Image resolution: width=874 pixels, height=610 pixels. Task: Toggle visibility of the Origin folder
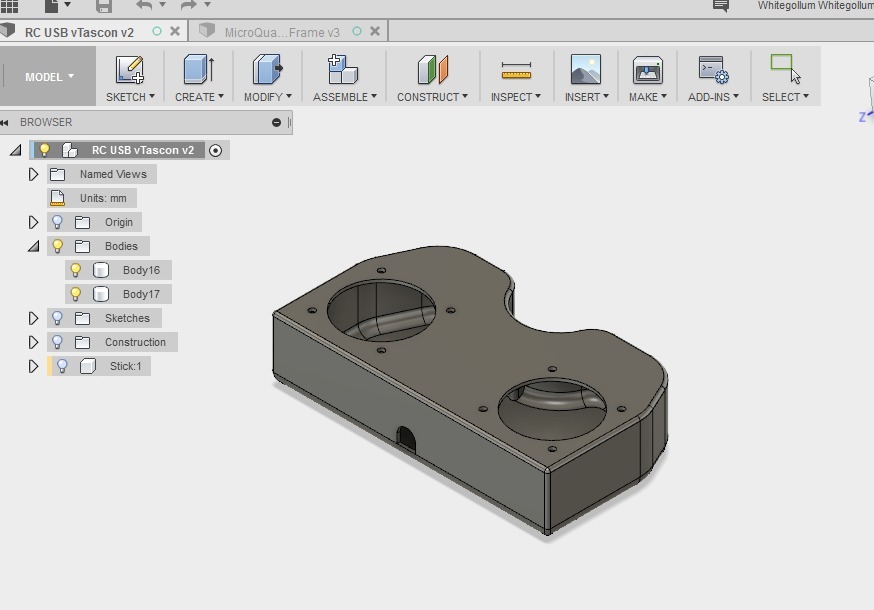[x=57, y=221]
